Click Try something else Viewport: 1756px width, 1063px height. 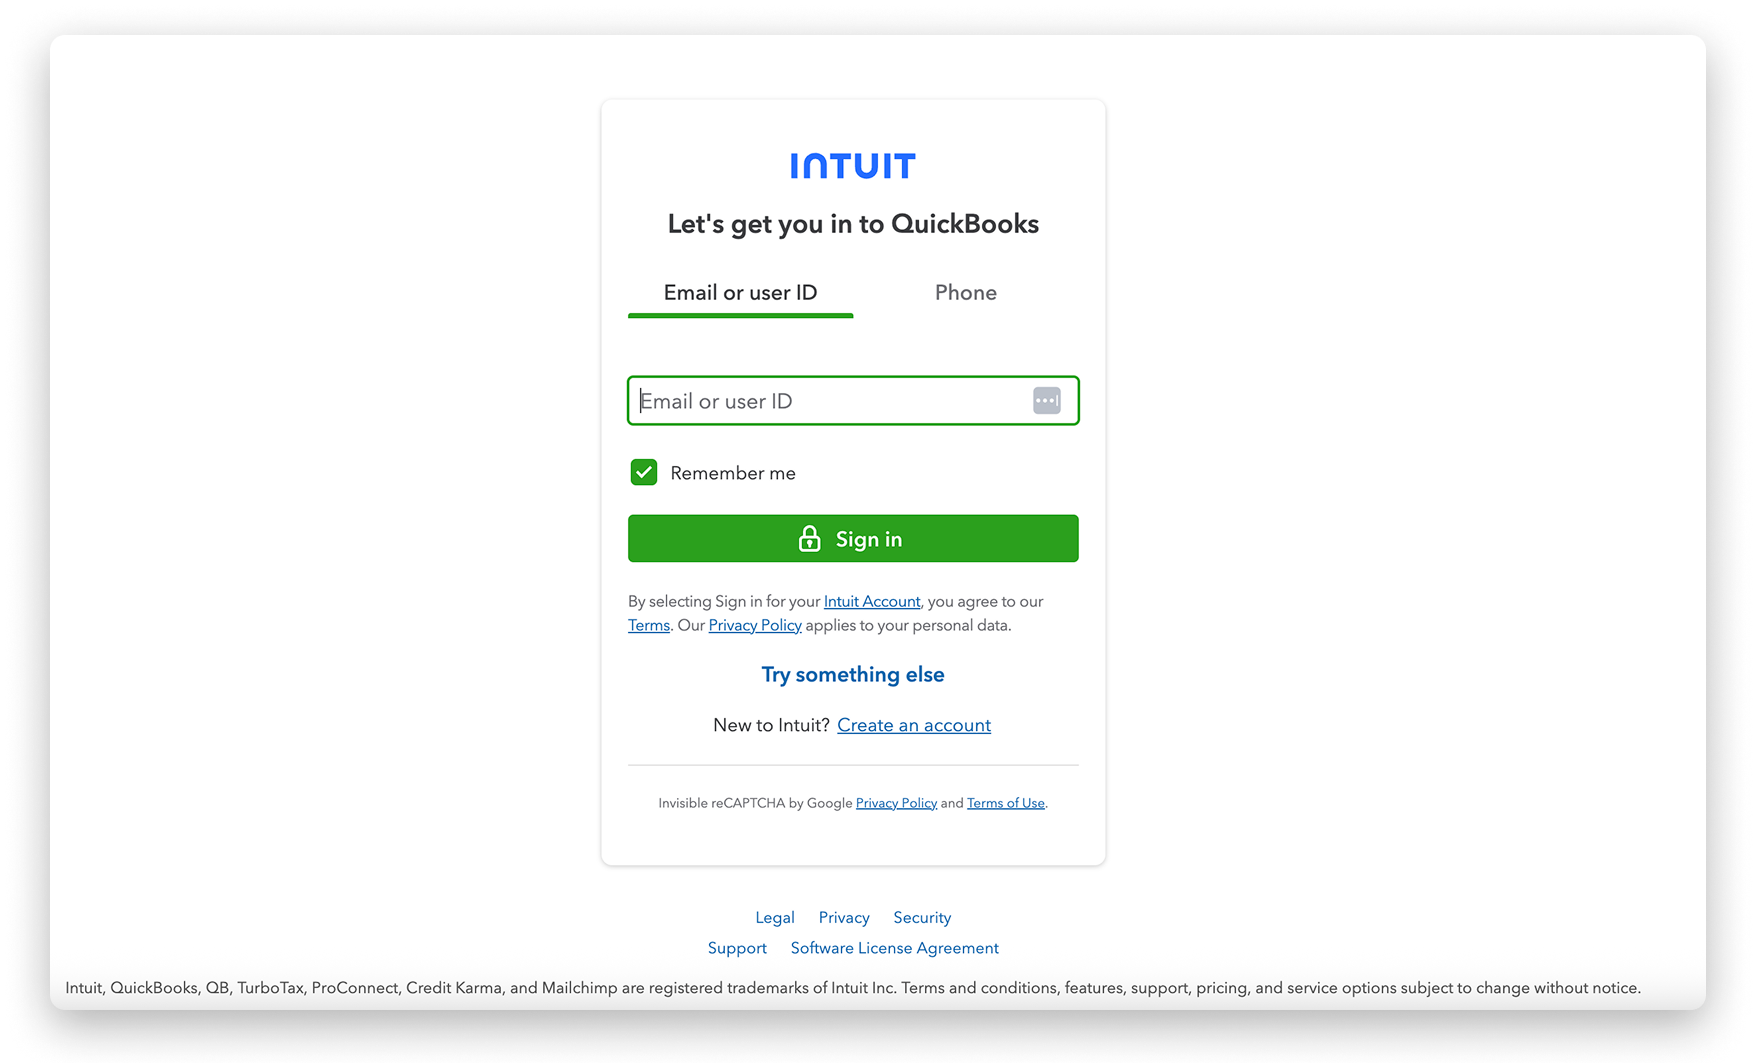853,675
